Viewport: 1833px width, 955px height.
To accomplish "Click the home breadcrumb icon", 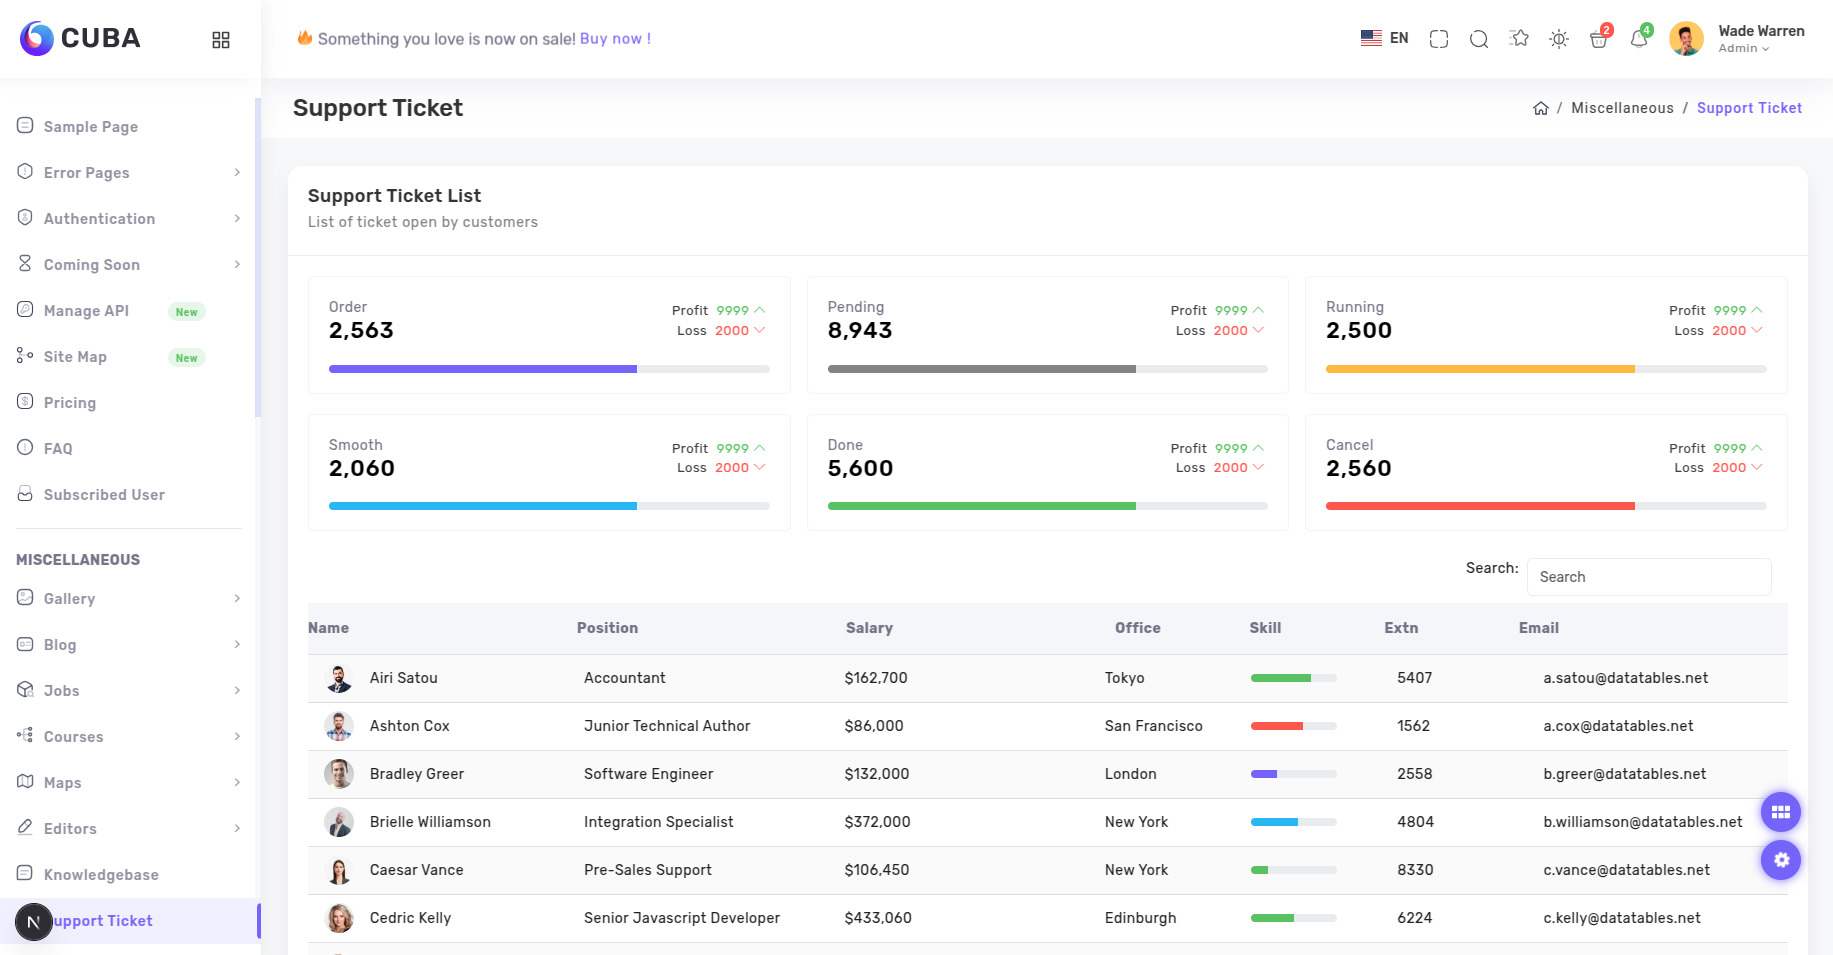I will (1541, 108).
